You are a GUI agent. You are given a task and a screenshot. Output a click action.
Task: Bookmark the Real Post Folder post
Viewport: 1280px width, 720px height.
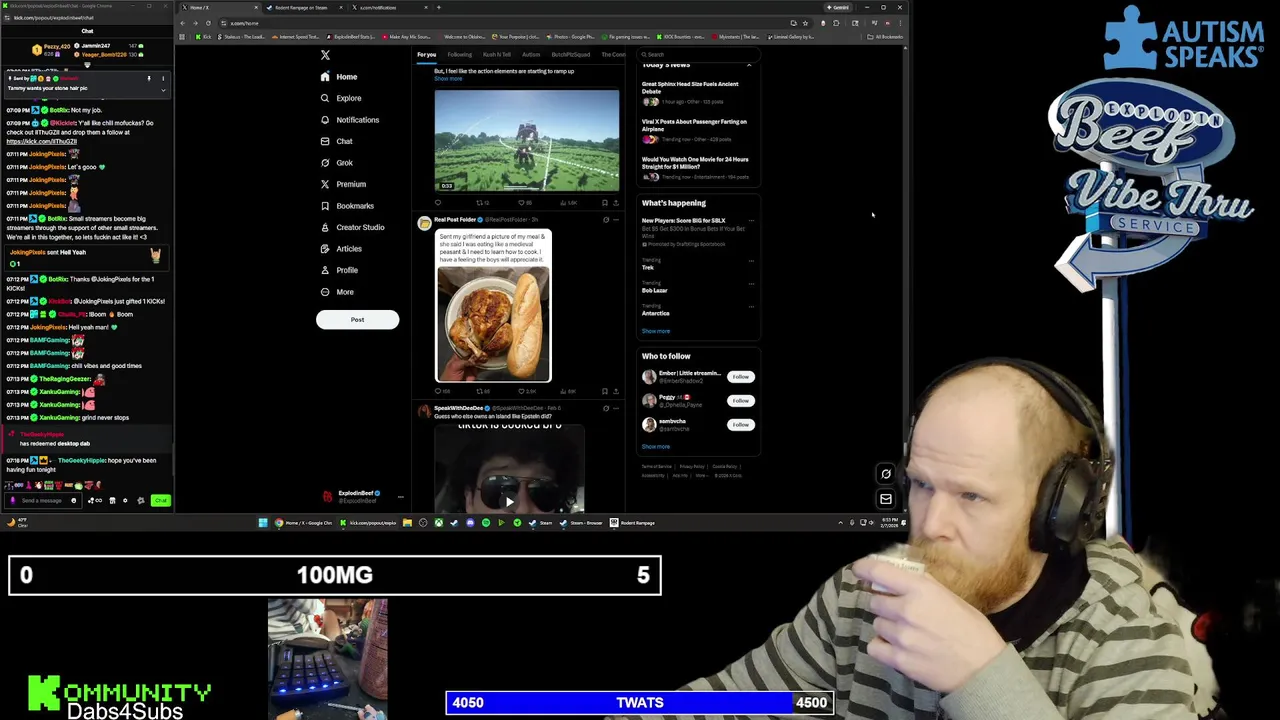604,391
